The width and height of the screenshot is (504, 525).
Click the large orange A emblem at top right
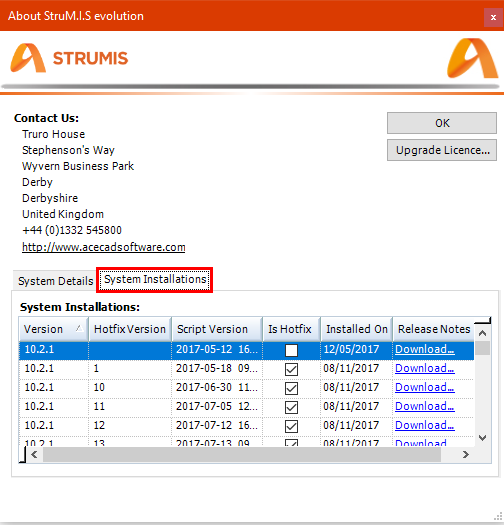(x=473, y=58)
